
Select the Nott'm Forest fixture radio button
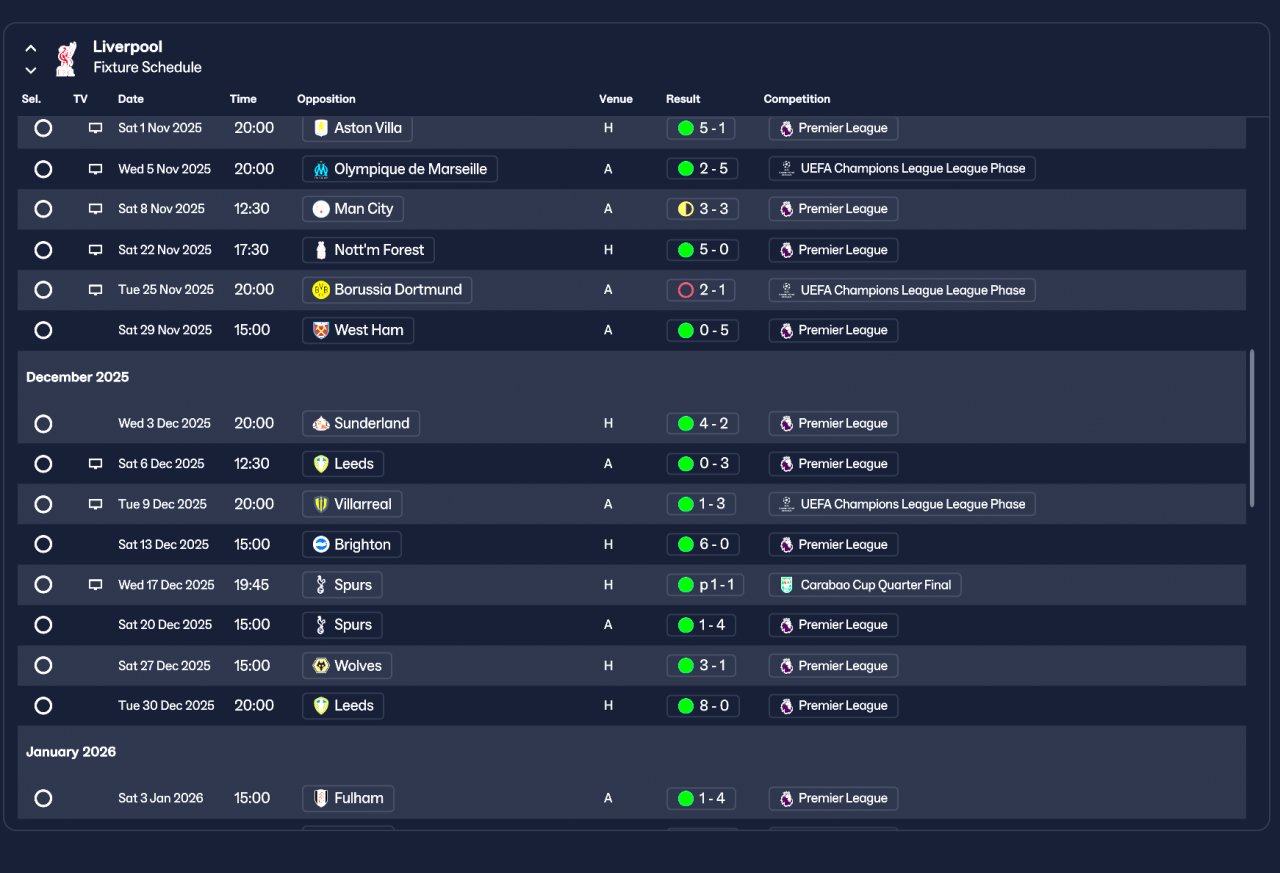pyautogui.click(x=43, y=250)
